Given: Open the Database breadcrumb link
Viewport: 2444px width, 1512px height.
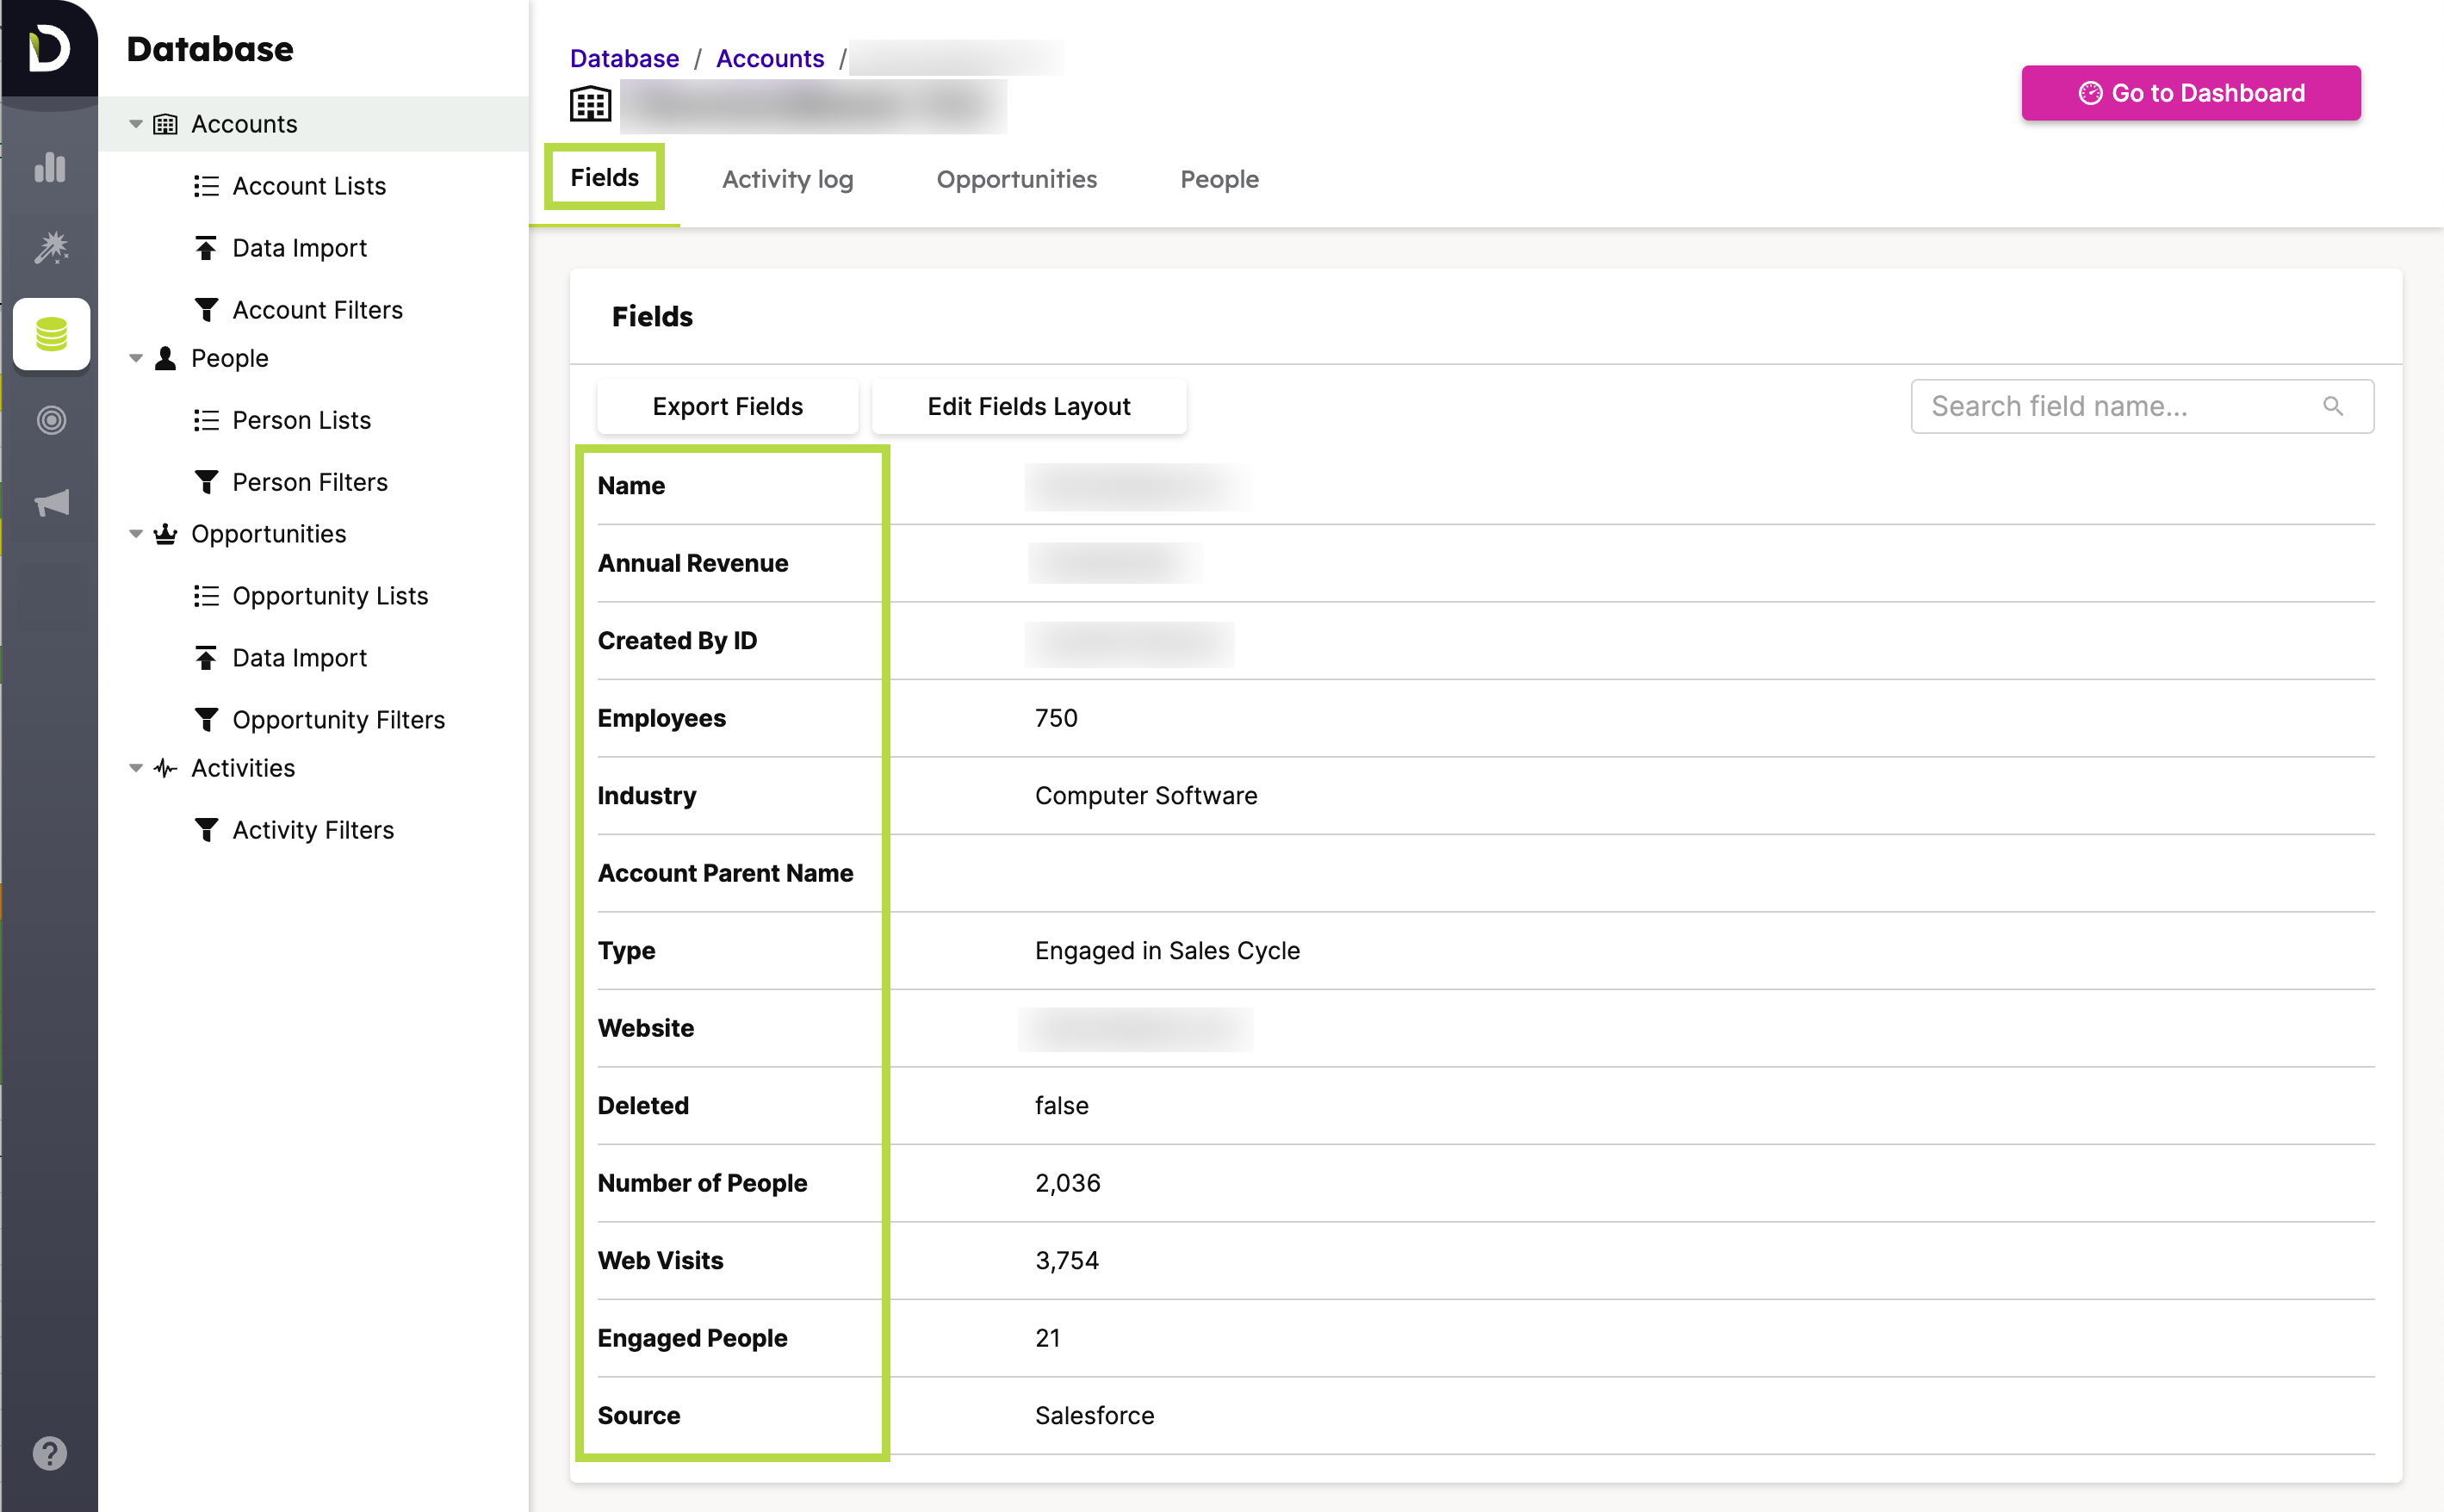Looking at the screenshot, I should [x=624, y=58].
